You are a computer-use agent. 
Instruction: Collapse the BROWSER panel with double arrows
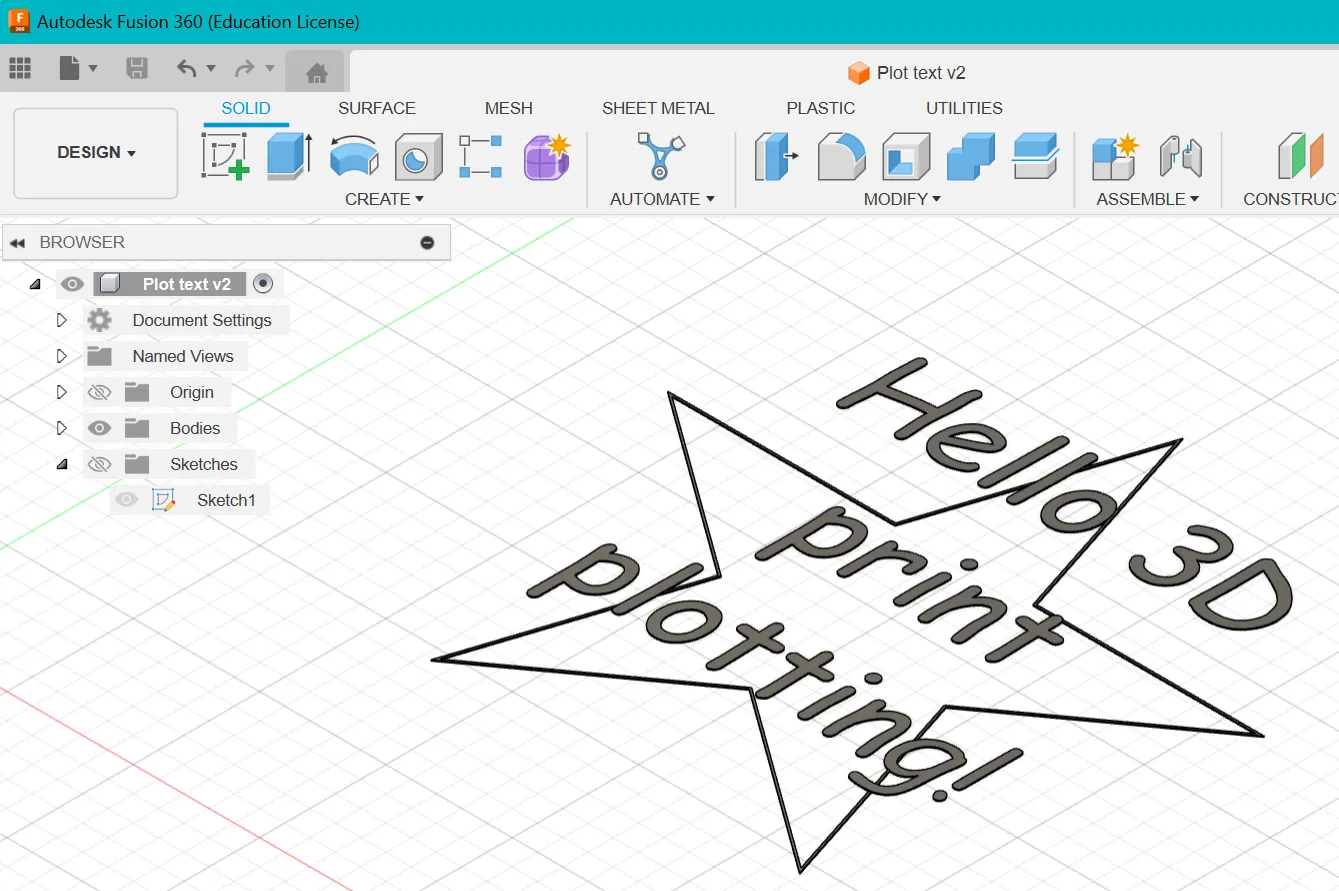tap(17, 242)
